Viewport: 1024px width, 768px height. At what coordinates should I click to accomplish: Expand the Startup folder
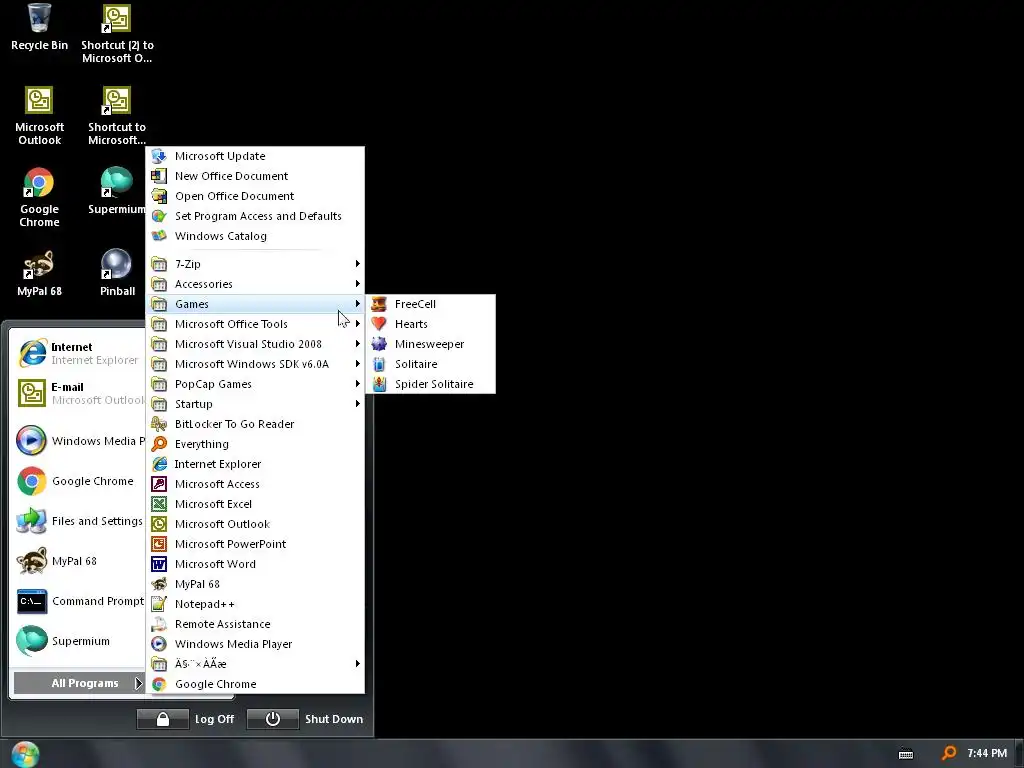coord(255,404)
